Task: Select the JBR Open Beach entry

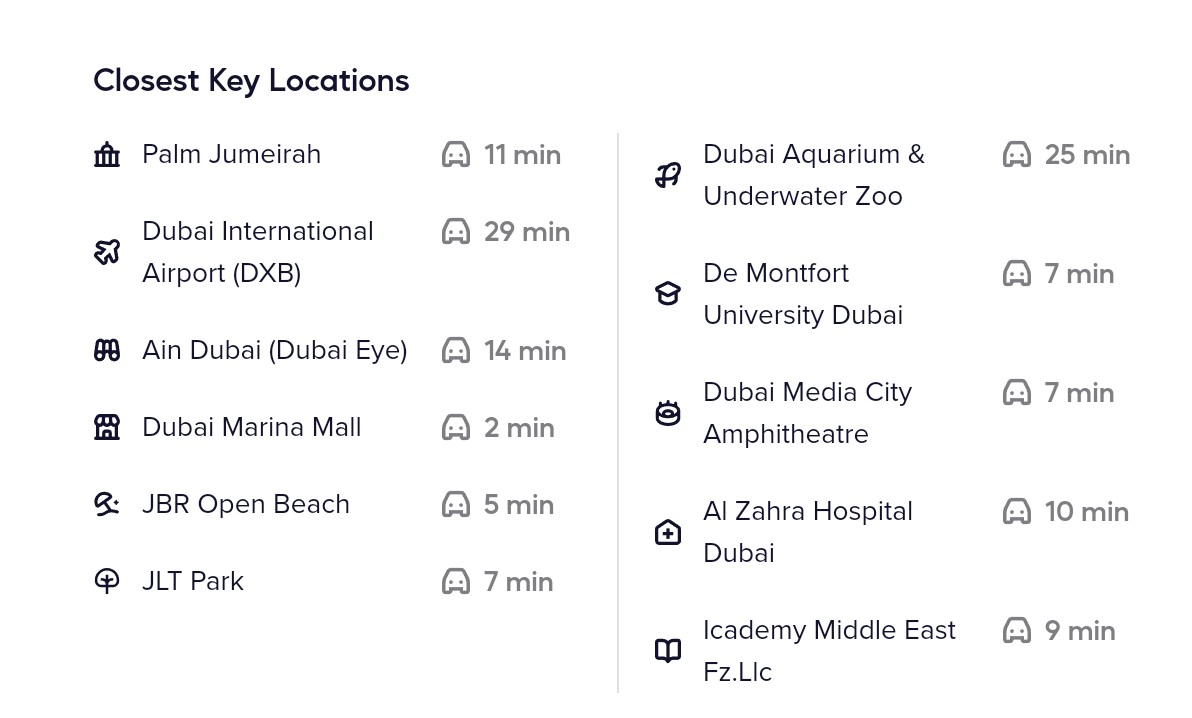Action: [246, 504]
